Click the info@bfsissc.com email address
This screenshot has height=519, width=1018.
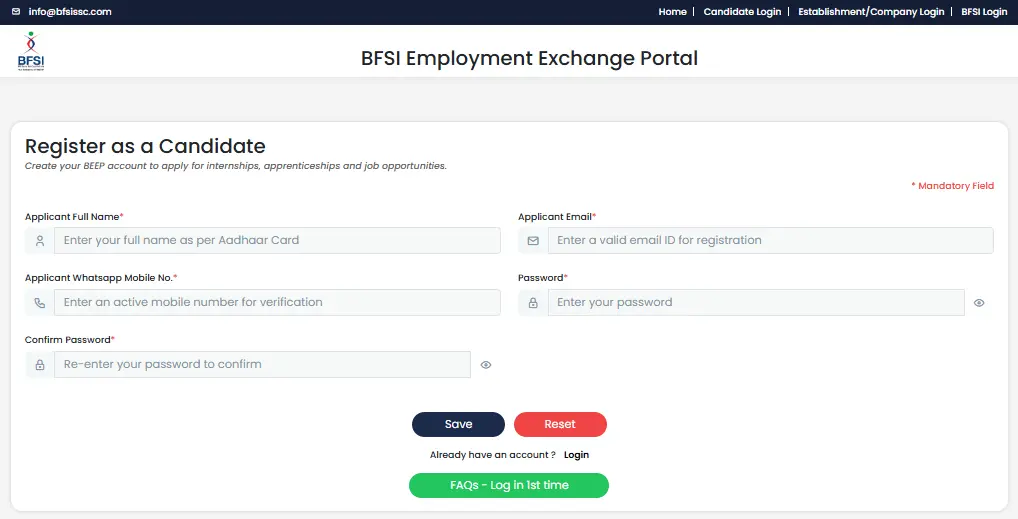click(70, 12)
